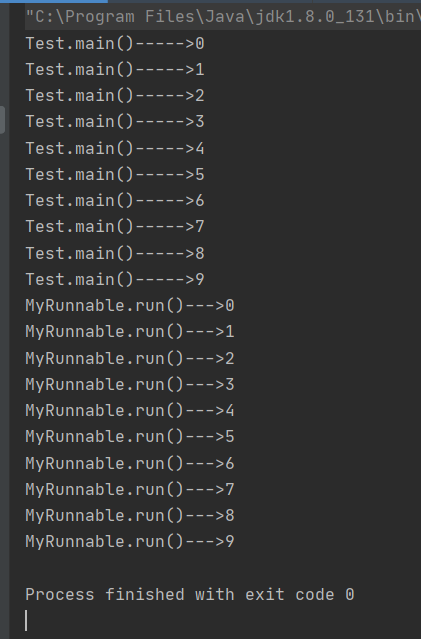The image size is (421, 639).
Task: Click the line MyRunnable.run()--->9
Action: point(130,542)
